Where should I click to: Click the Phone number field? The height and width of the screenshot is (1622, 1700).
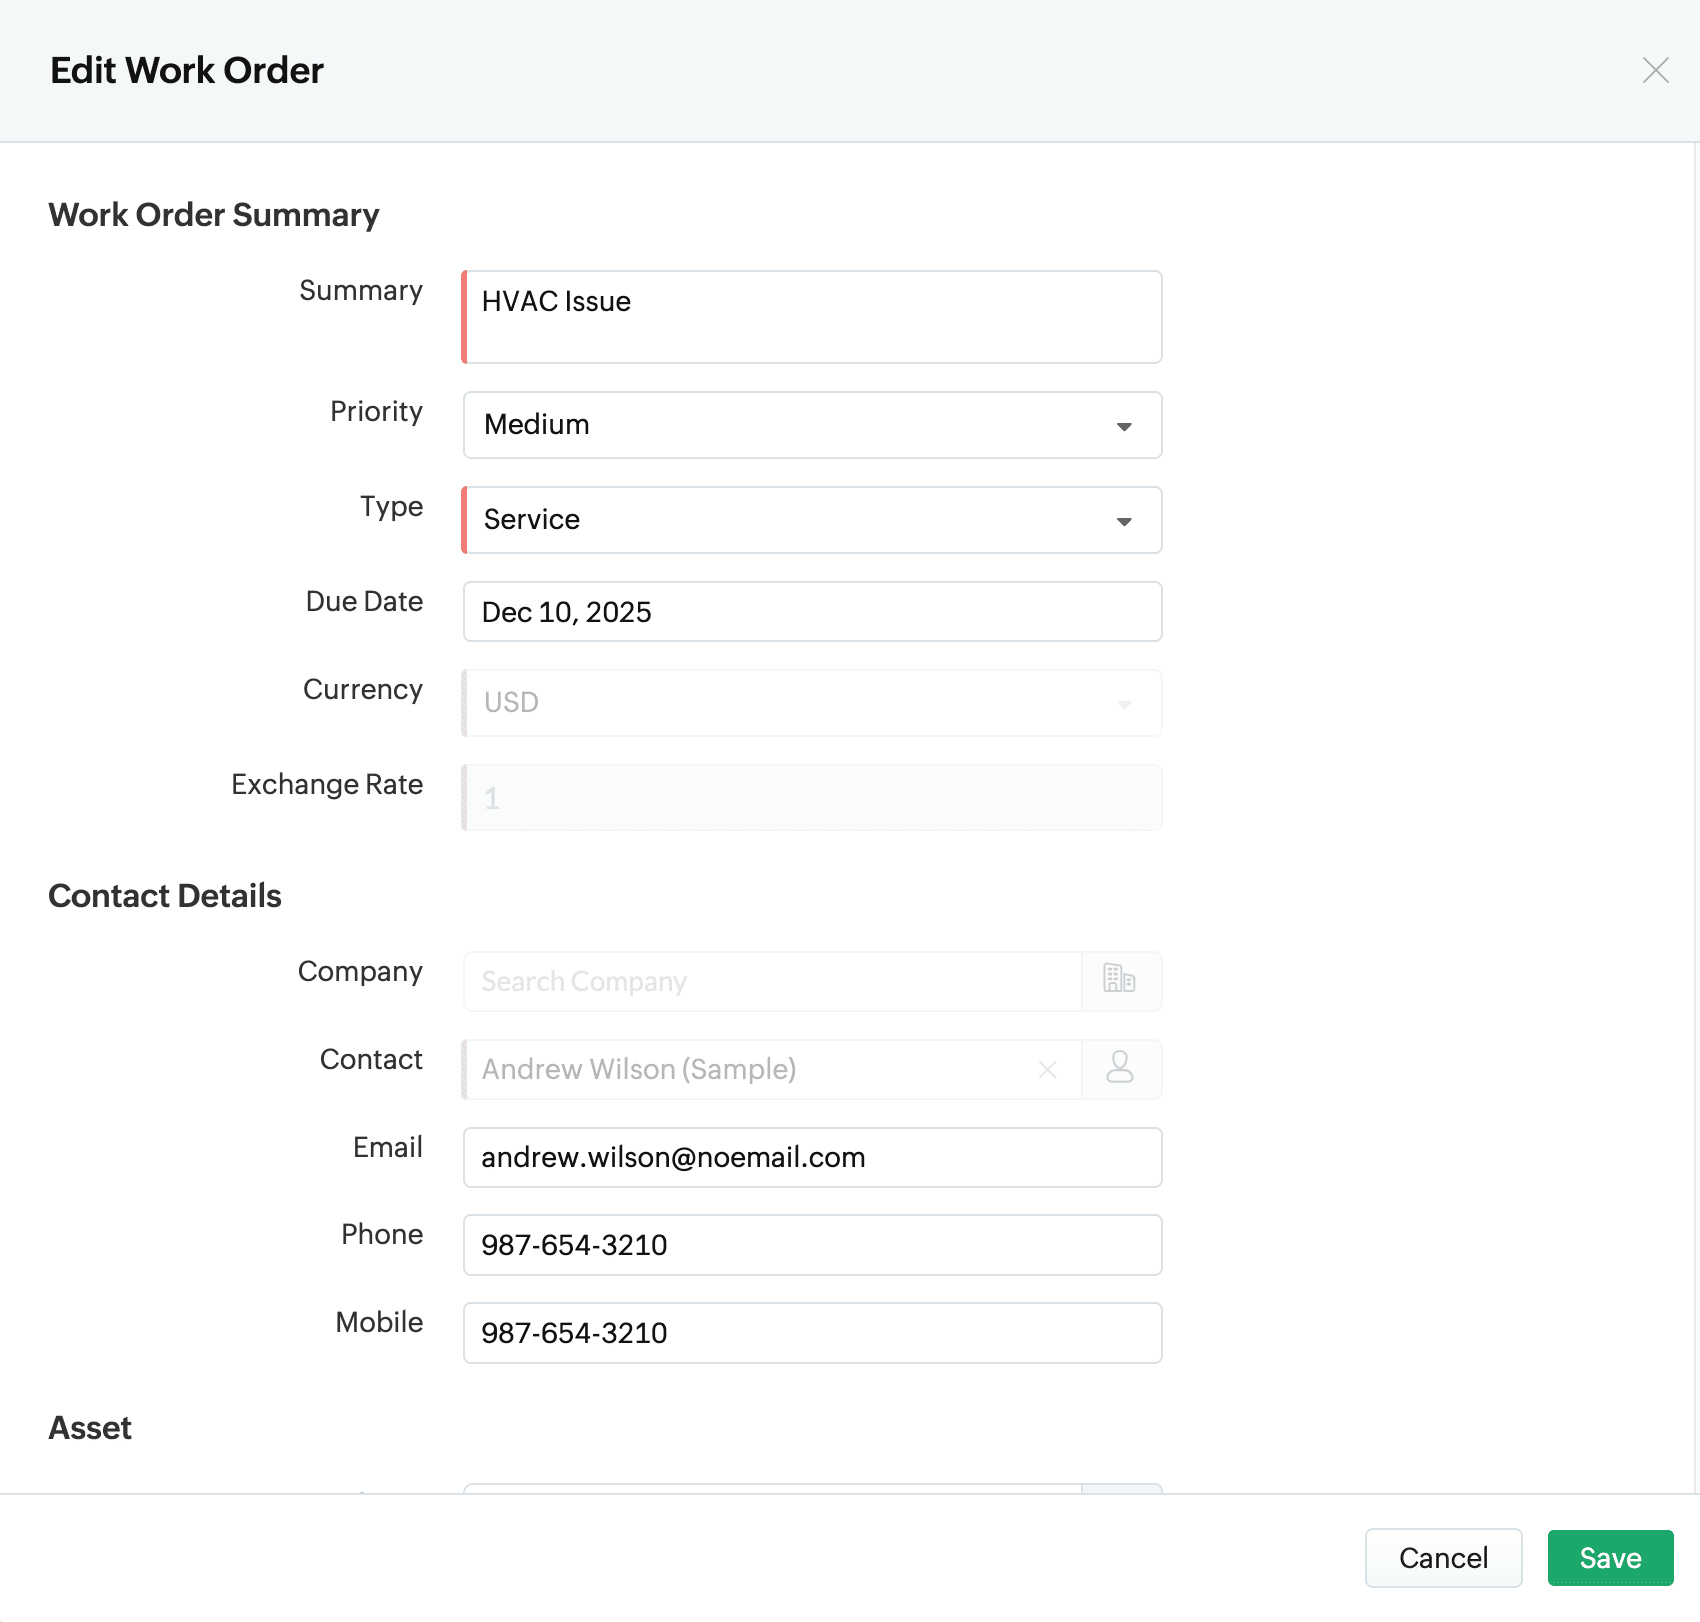click(812, 1245)
